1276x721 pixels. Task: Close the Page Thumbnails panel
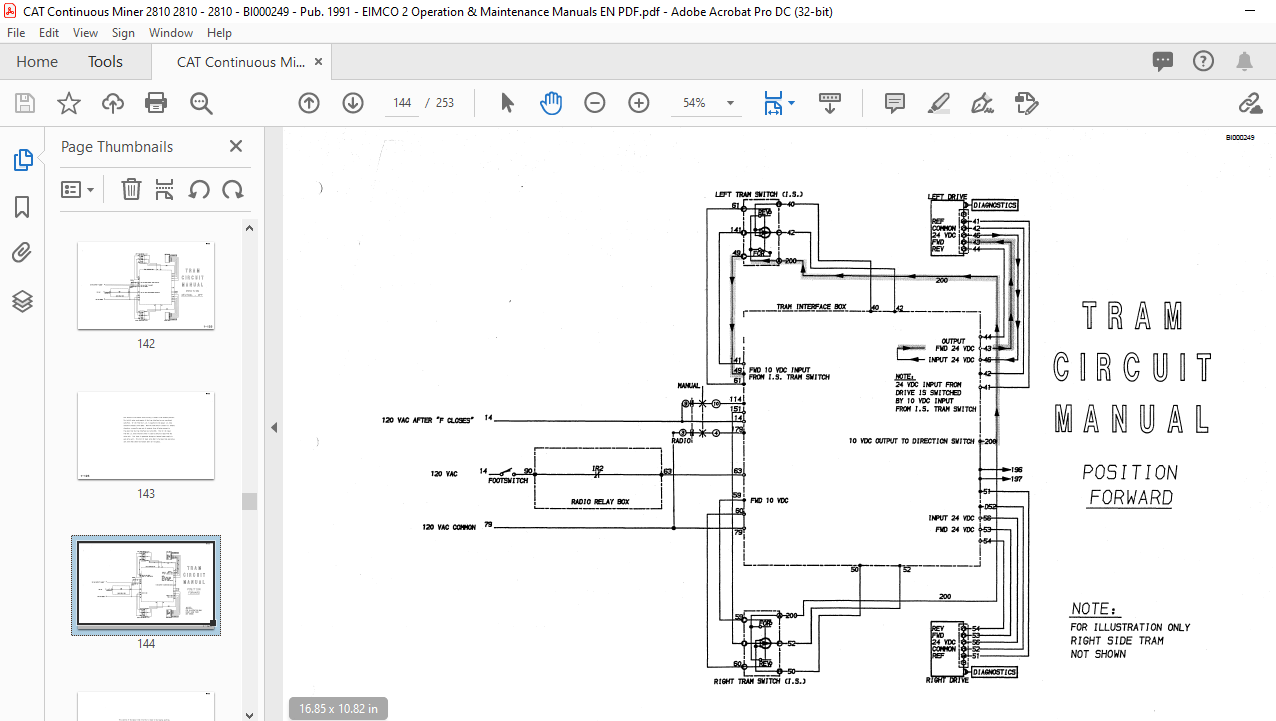coord(236,146)
